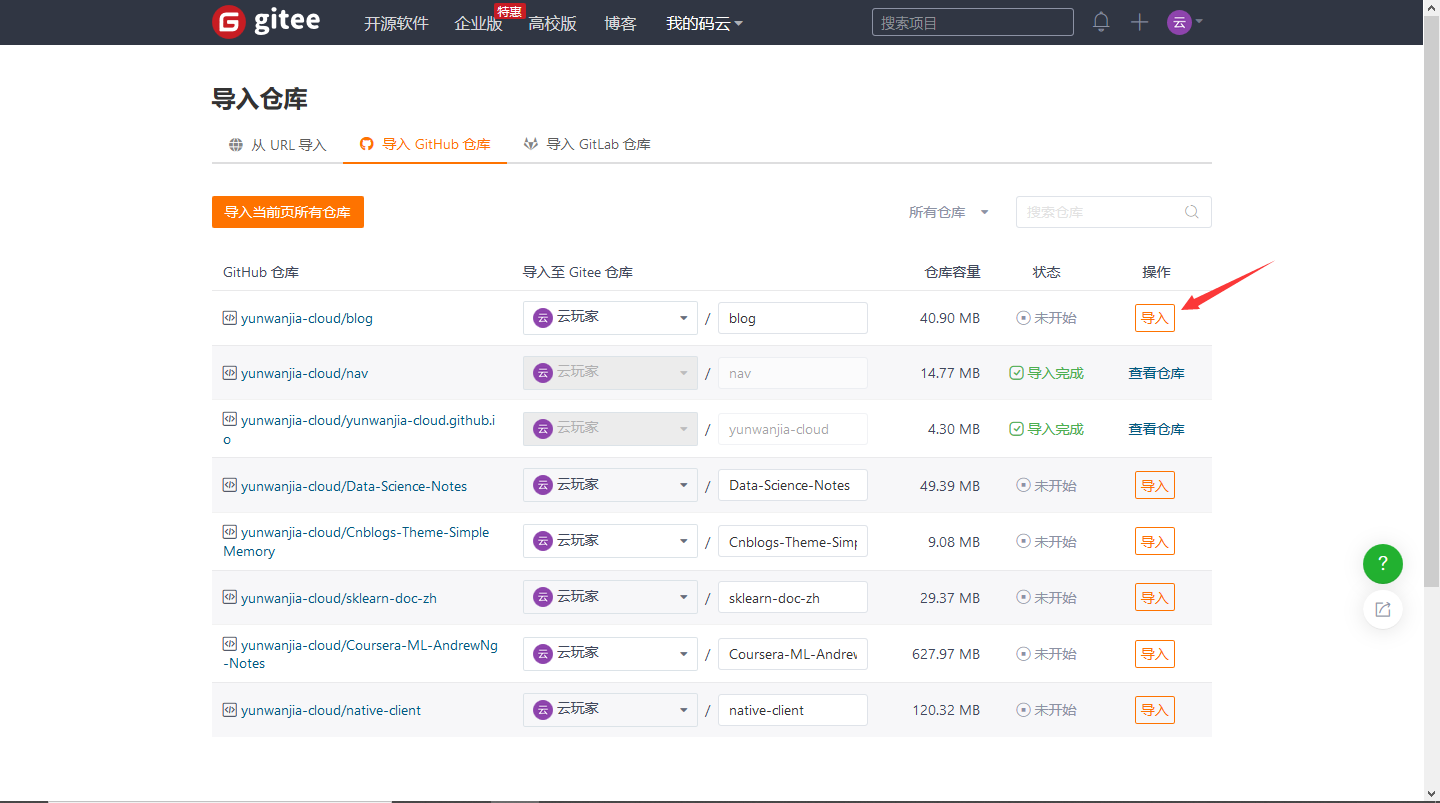Click GitHub icon on 导入 GitHub 仓库 tab

point(367,144)
